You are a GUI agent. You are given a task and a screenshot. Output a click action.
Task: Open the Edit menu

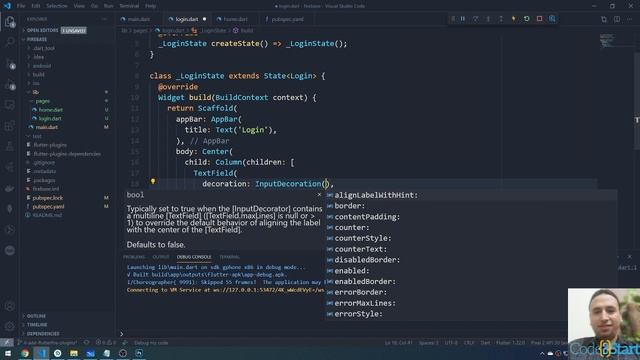[36, 6]
